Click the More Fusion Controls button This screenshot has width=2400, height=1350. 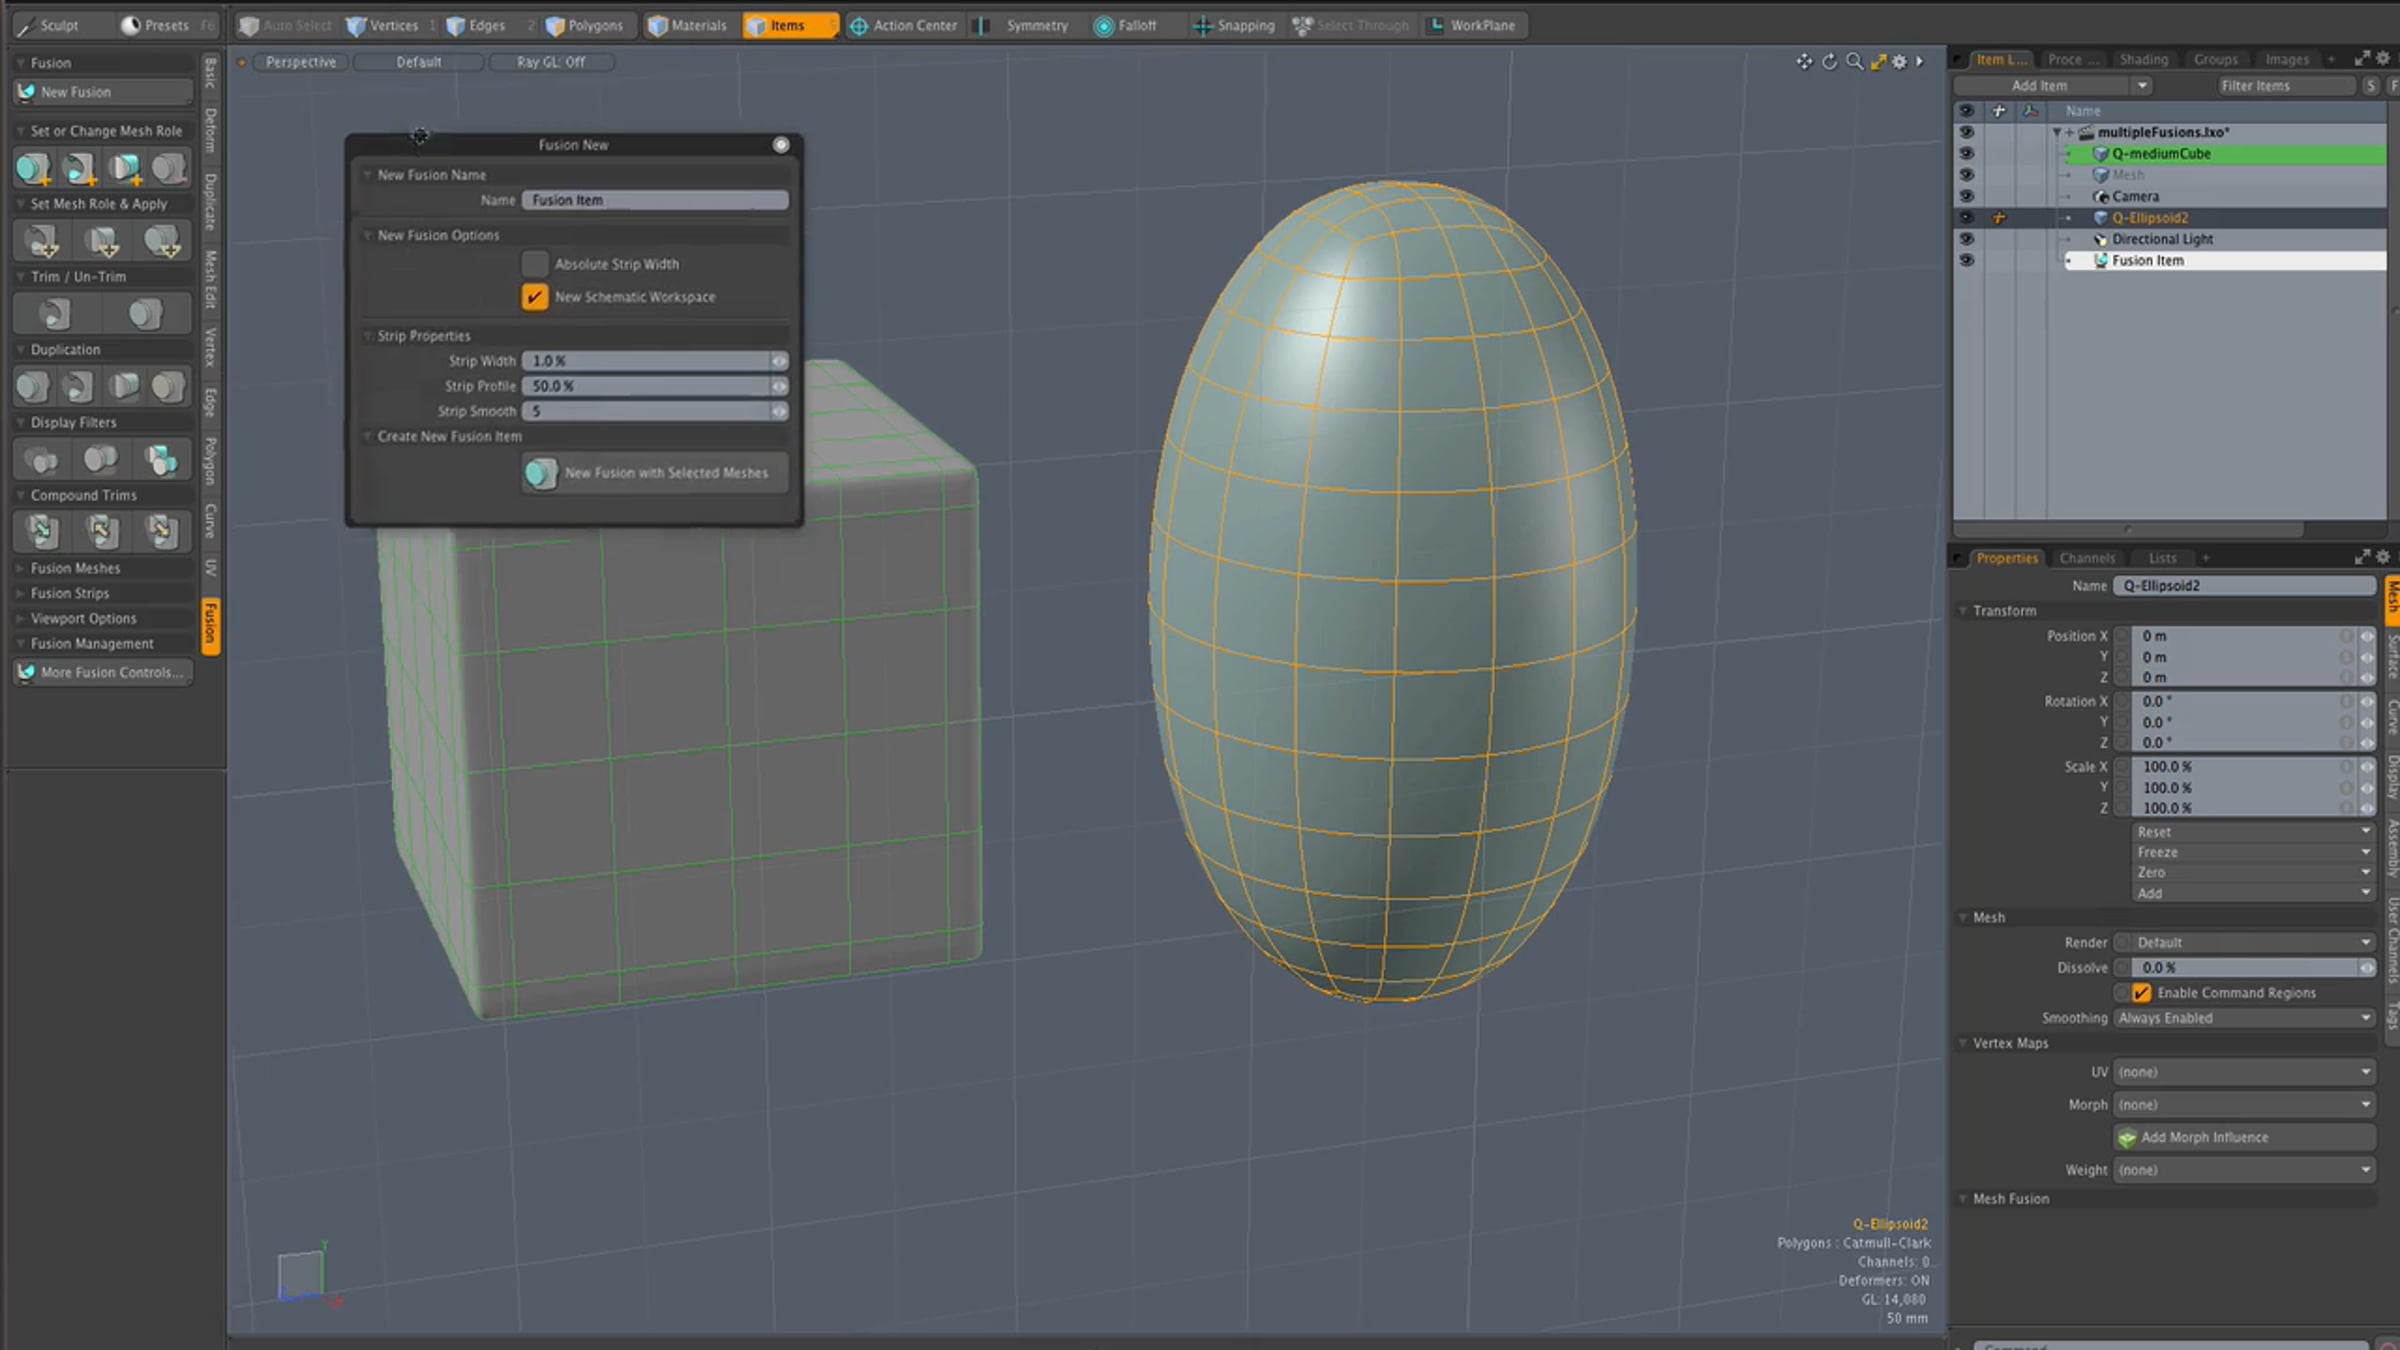coord(103,673)
